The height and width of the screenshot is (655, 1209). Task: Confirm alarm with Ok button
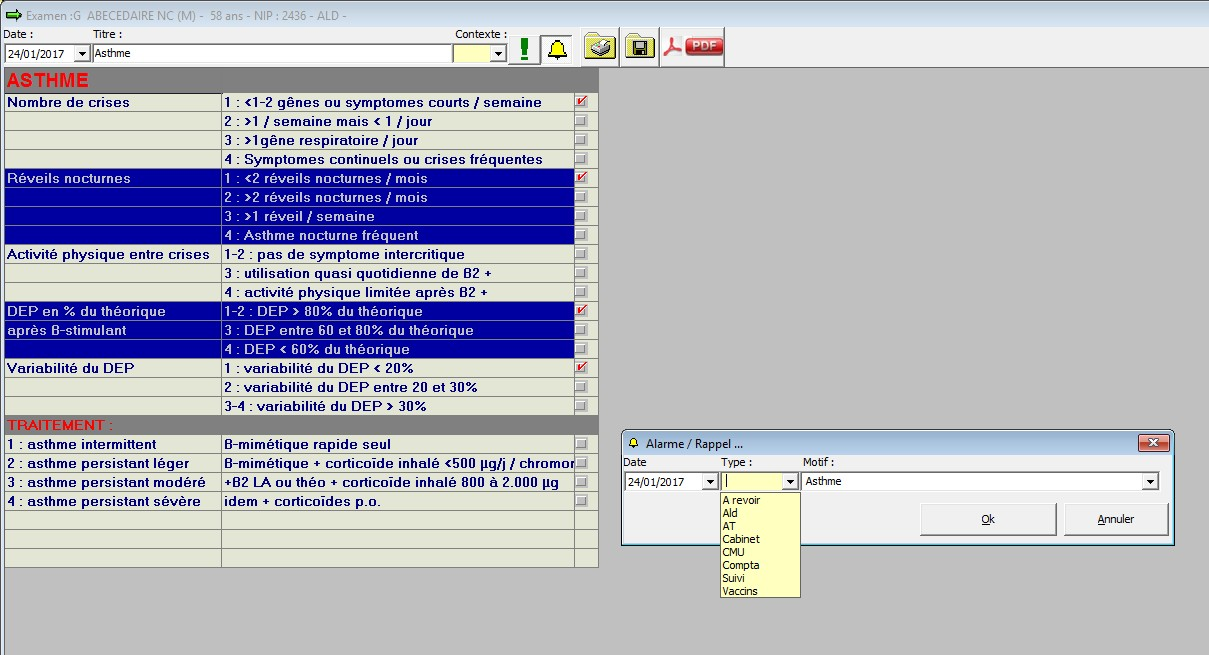(x=988, y=519)
